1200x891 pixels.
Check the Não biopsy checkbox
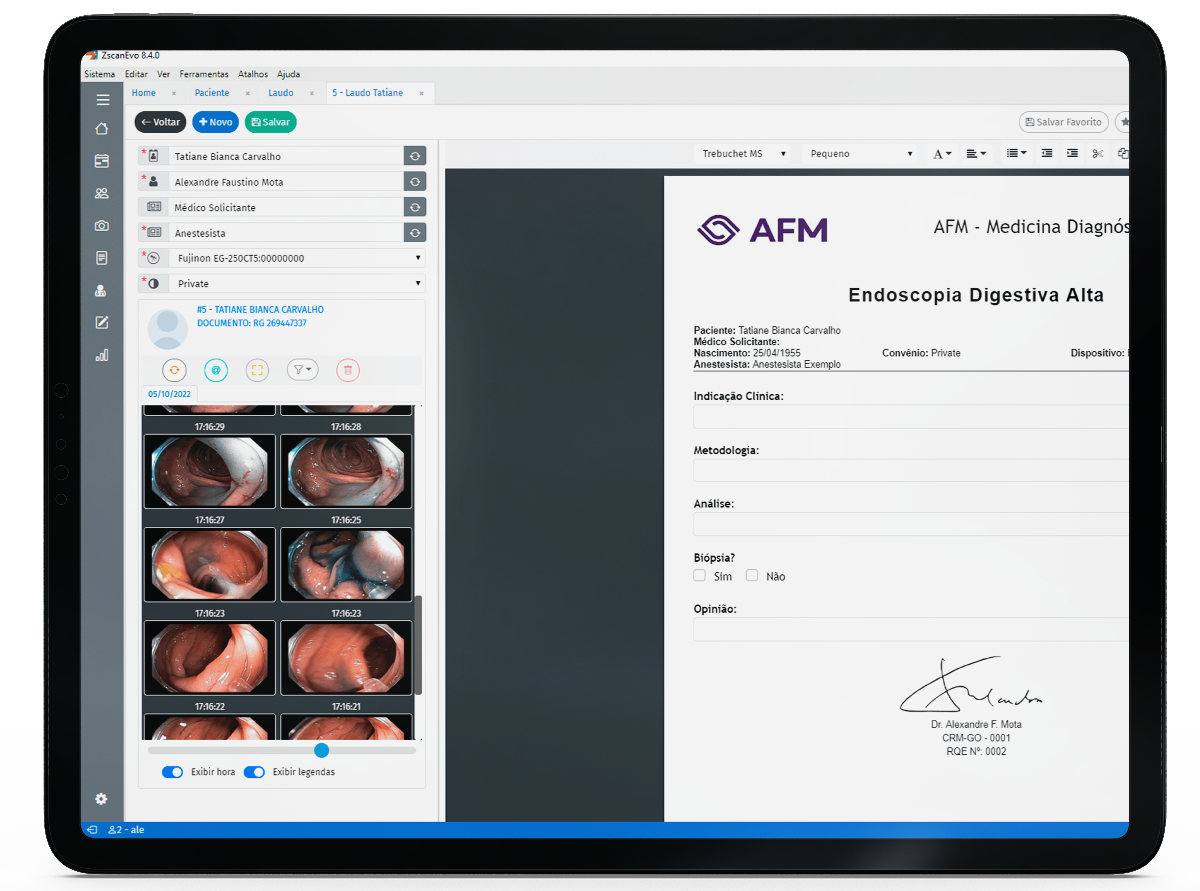tap(752, 576)
